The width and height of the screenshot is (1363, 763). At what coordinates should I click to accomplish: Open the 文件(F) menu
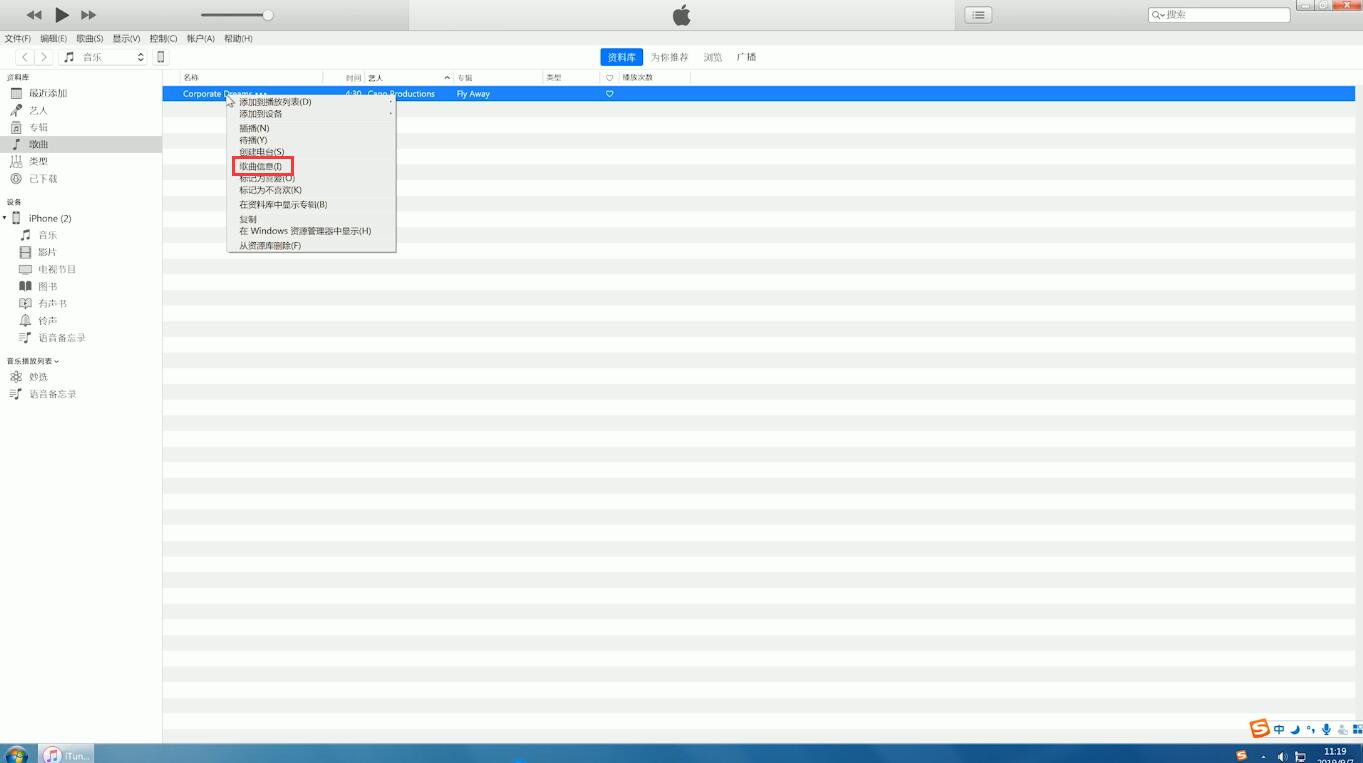click(17, 39)
